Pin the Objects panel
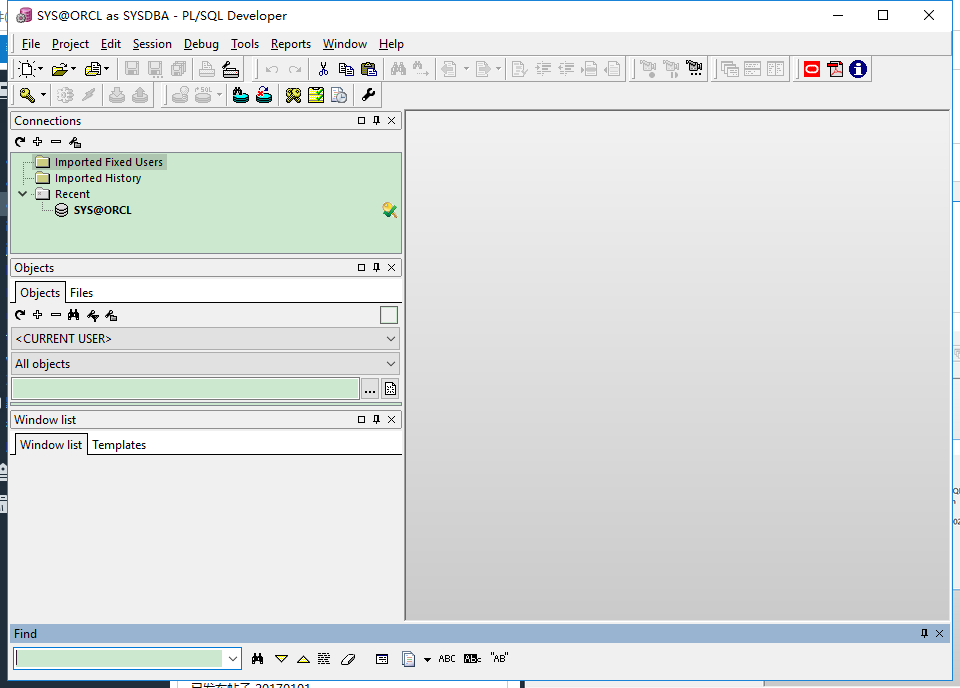Image resolution: width=960 pixels, height=688 pixels. [x=377, y=267]
